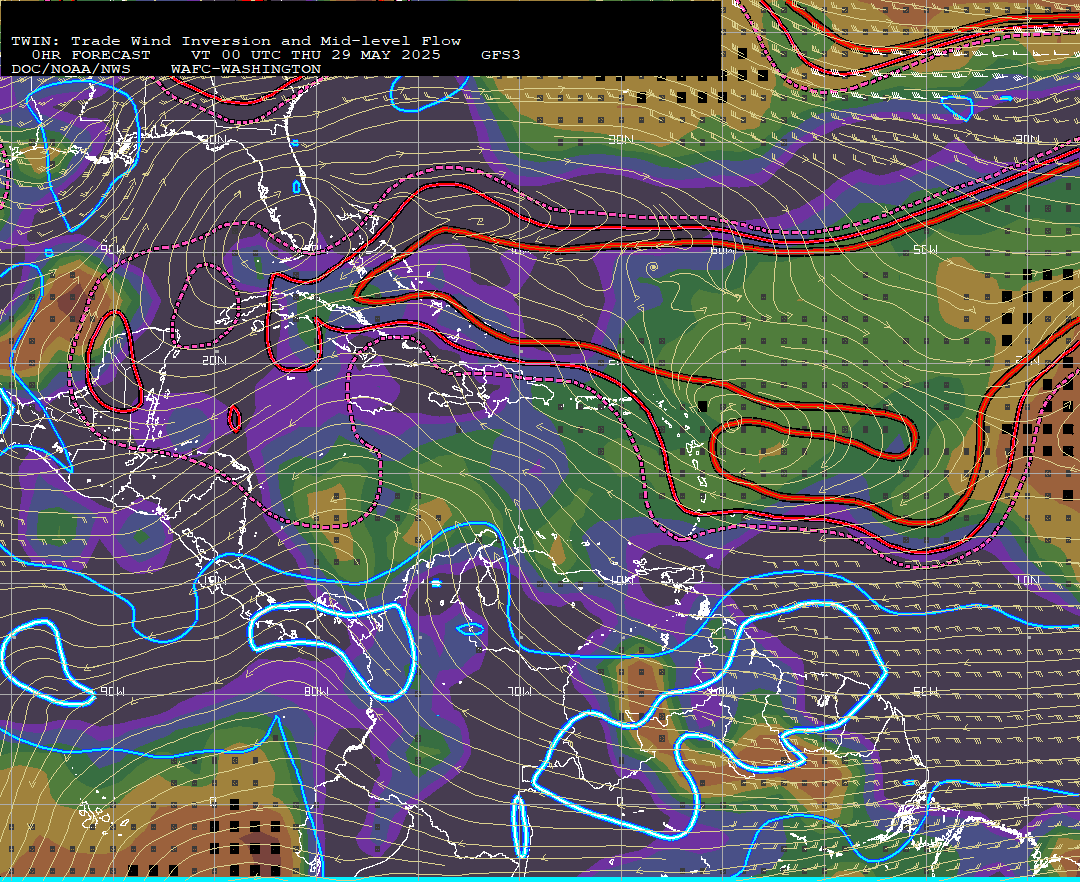Click the small red closed contour east of Belize
Viewport: 1080px width, 882px height.
(x=234, y=419)
